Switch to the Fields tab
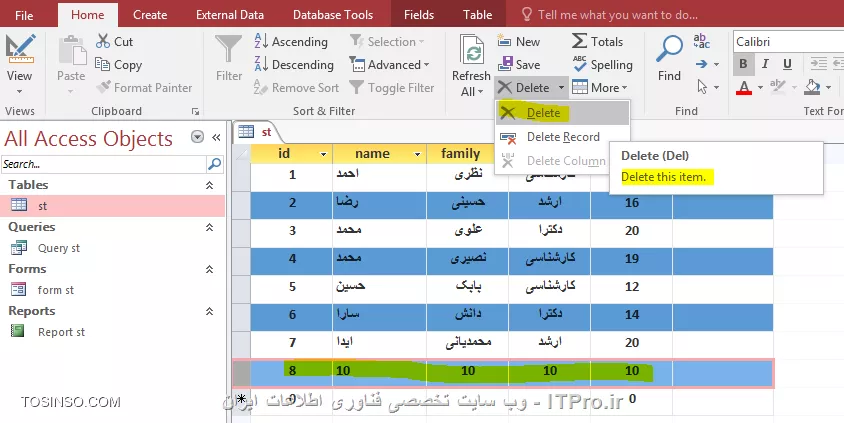The image size is (844, 423). coord(419,15)
